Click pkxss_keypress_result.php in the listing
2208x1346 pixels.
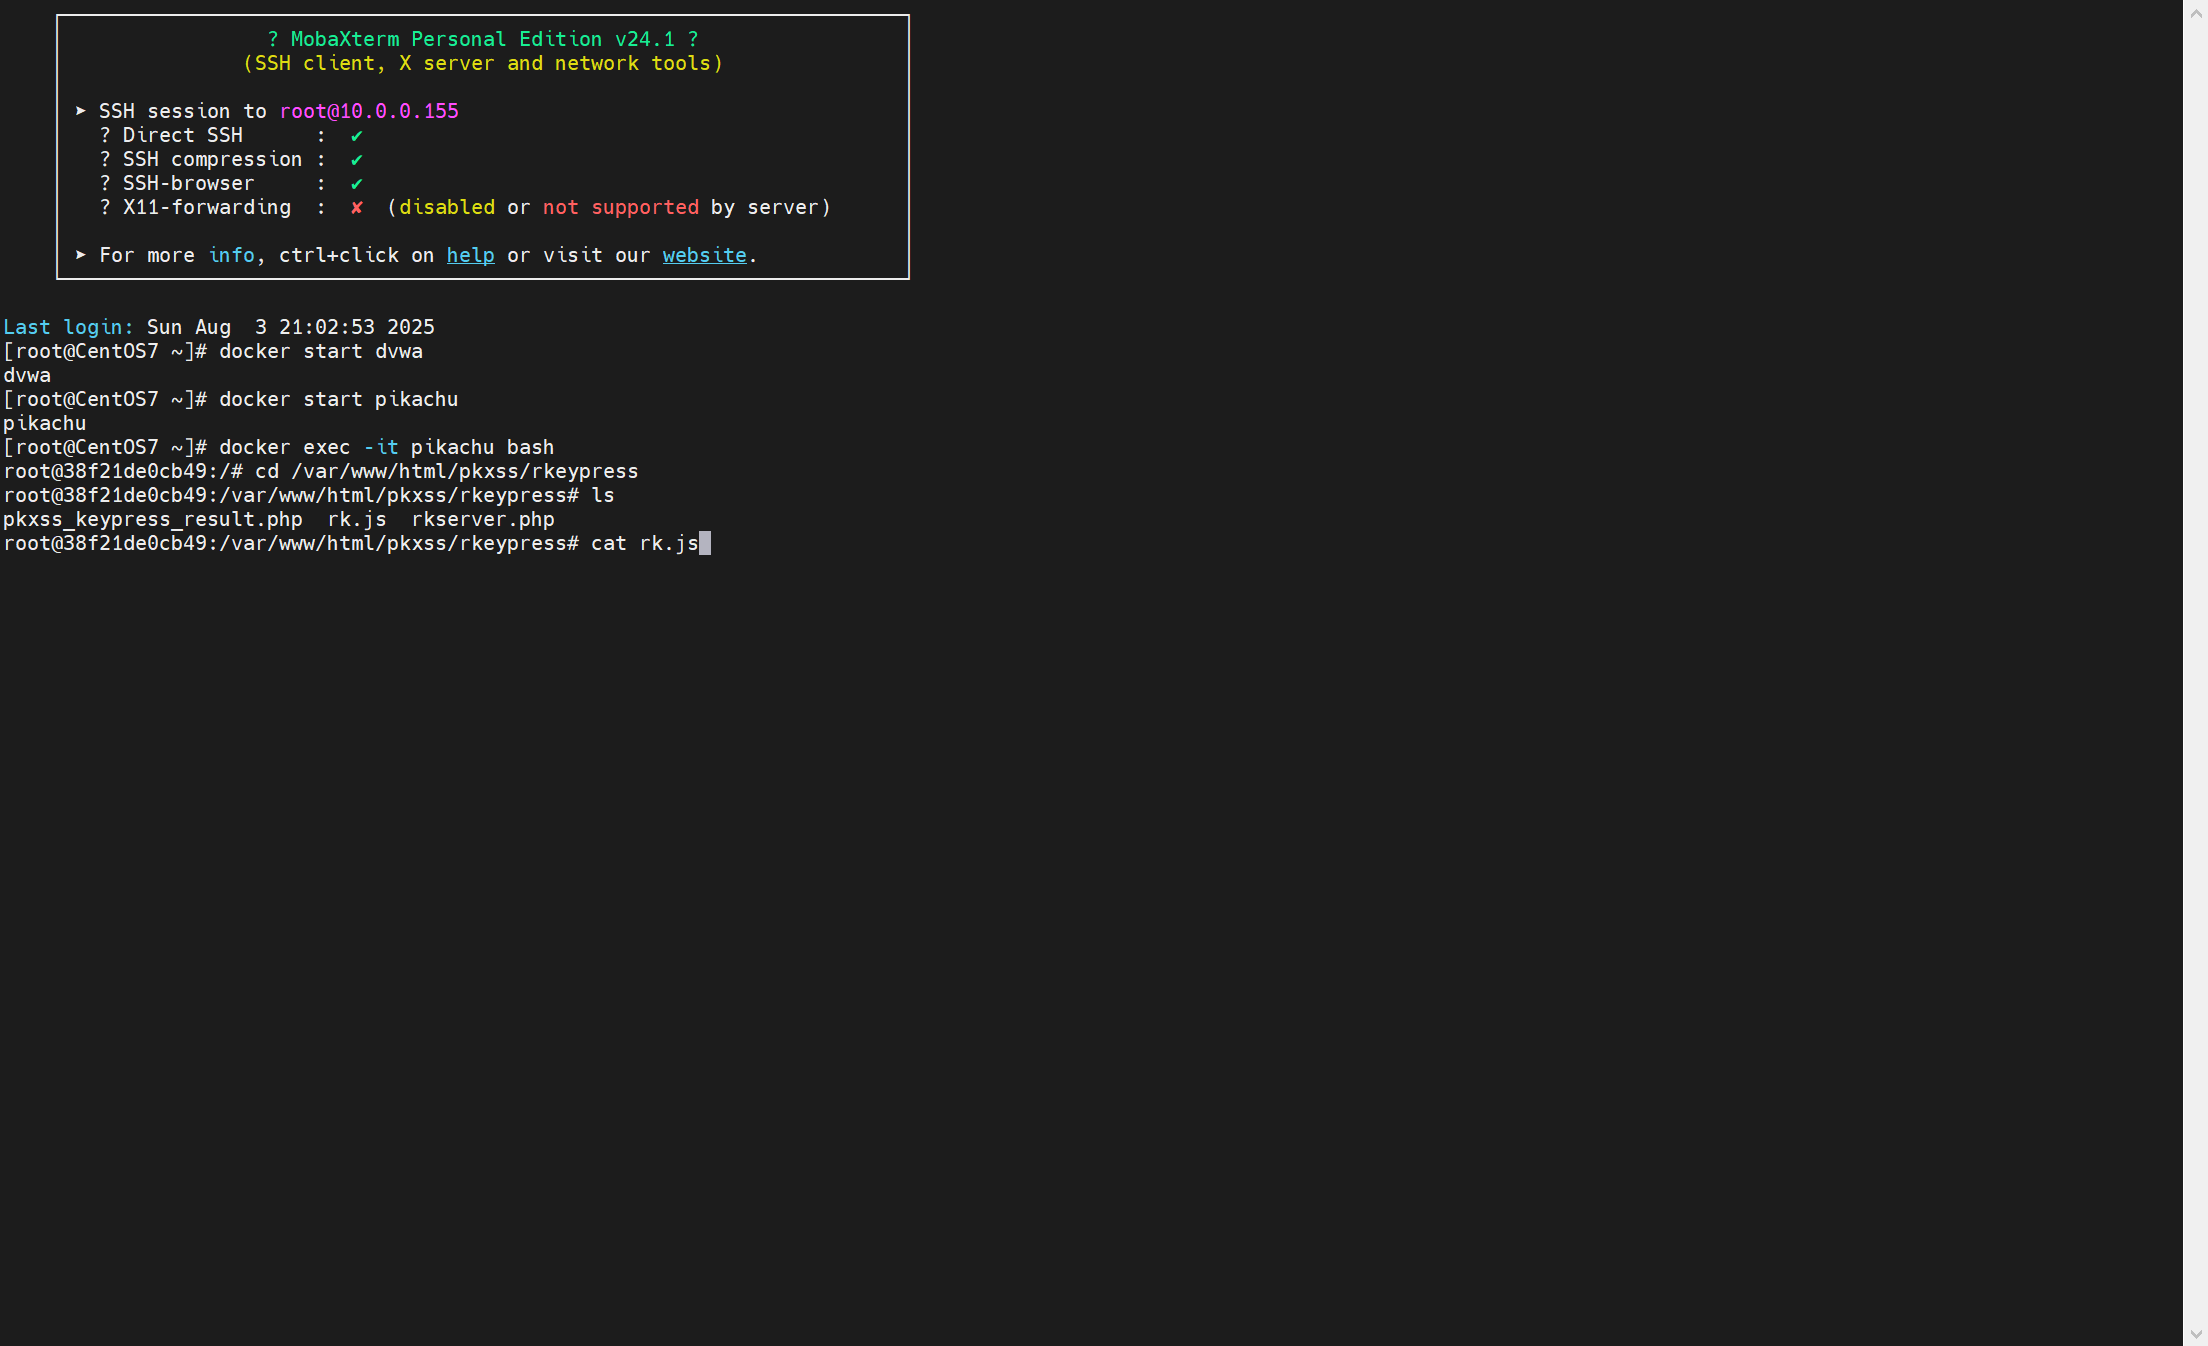(153, 519)
